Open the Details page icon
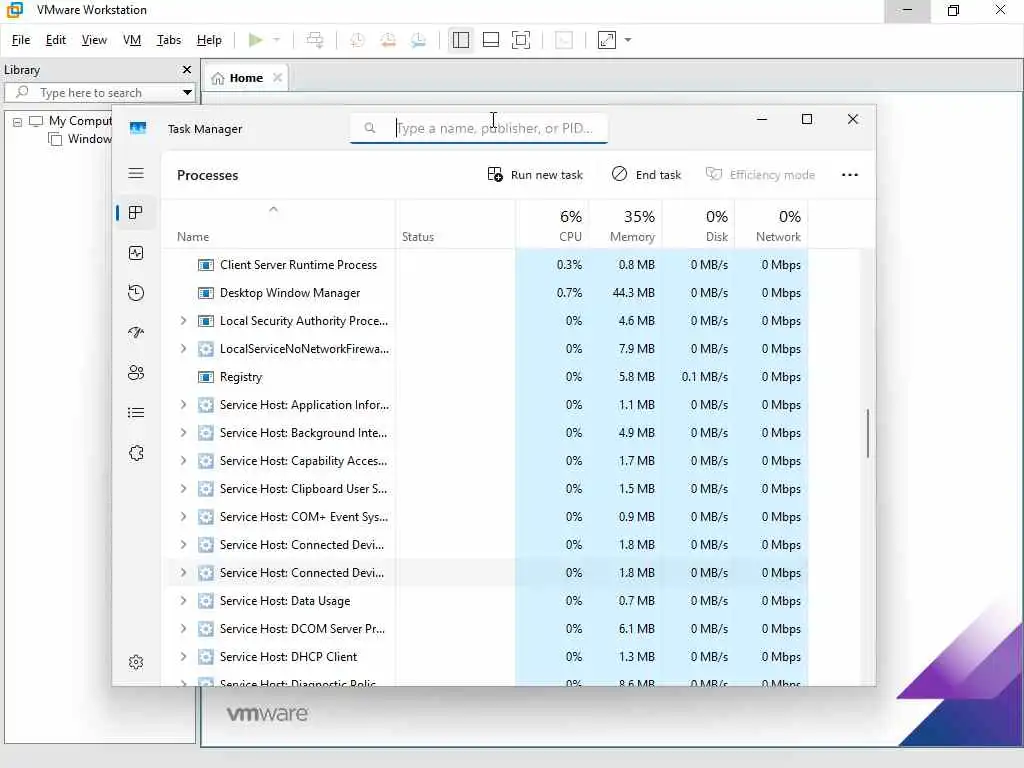The height and width of the screenshot is (768, 1024). point(136,413)
